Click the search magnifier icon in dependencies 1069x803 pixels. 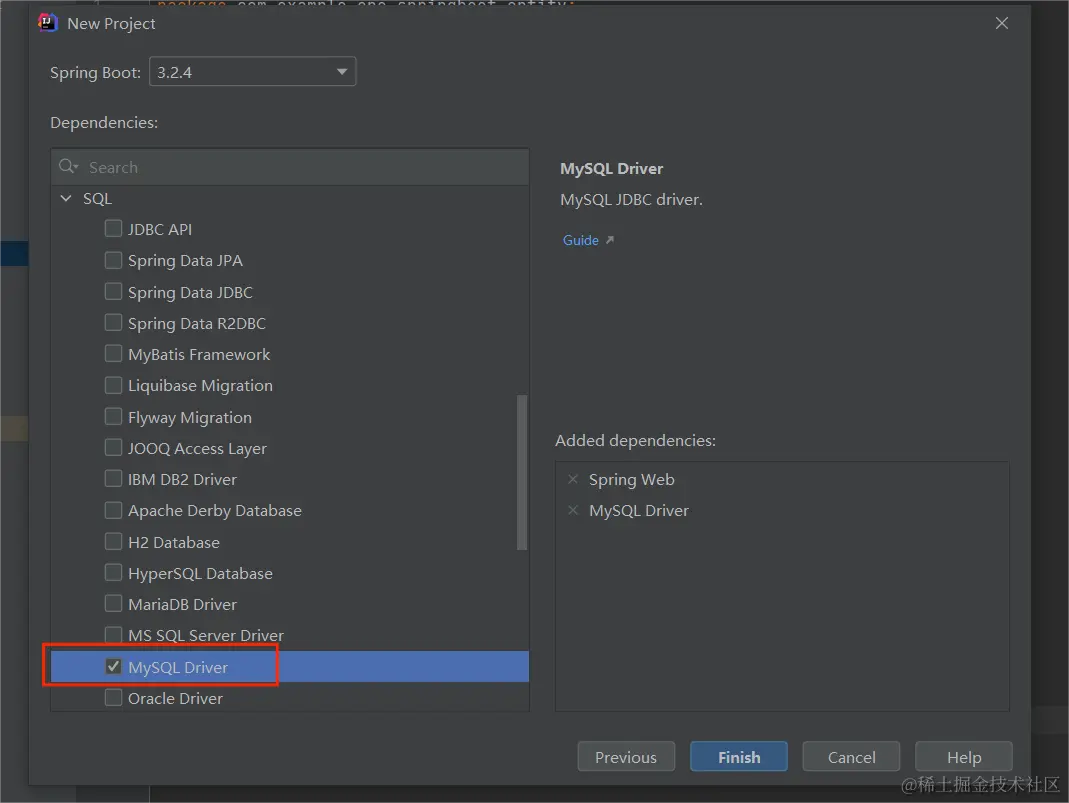click(67, 167)
